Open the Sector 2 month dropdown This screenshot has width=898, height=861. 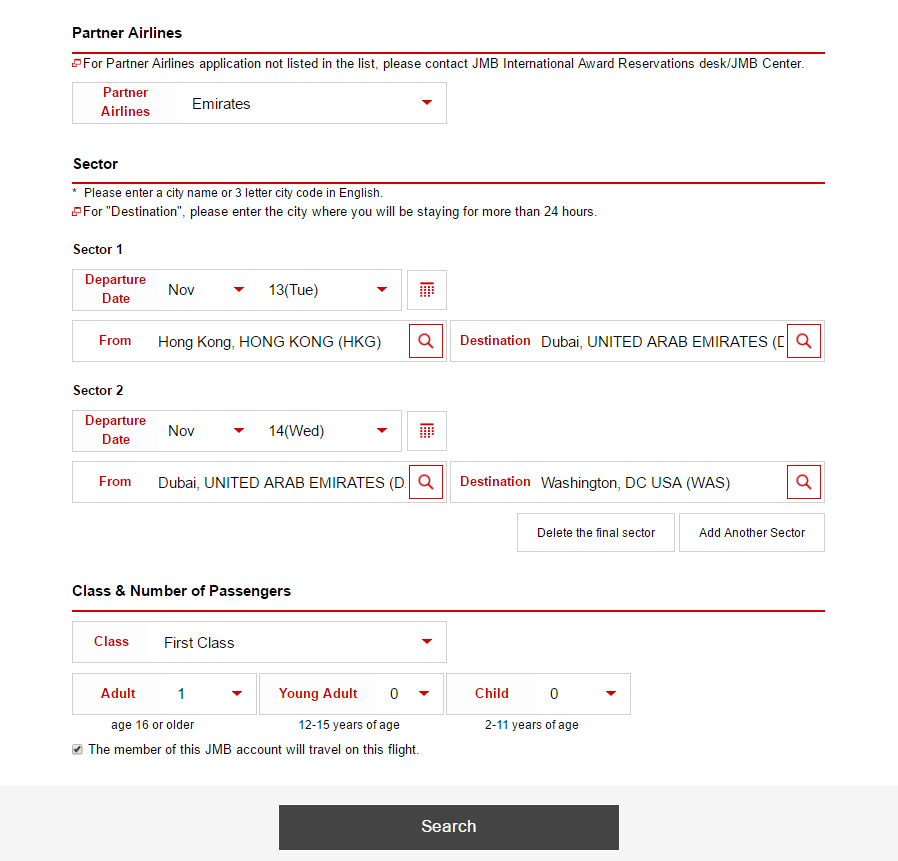tap(206, 431)
